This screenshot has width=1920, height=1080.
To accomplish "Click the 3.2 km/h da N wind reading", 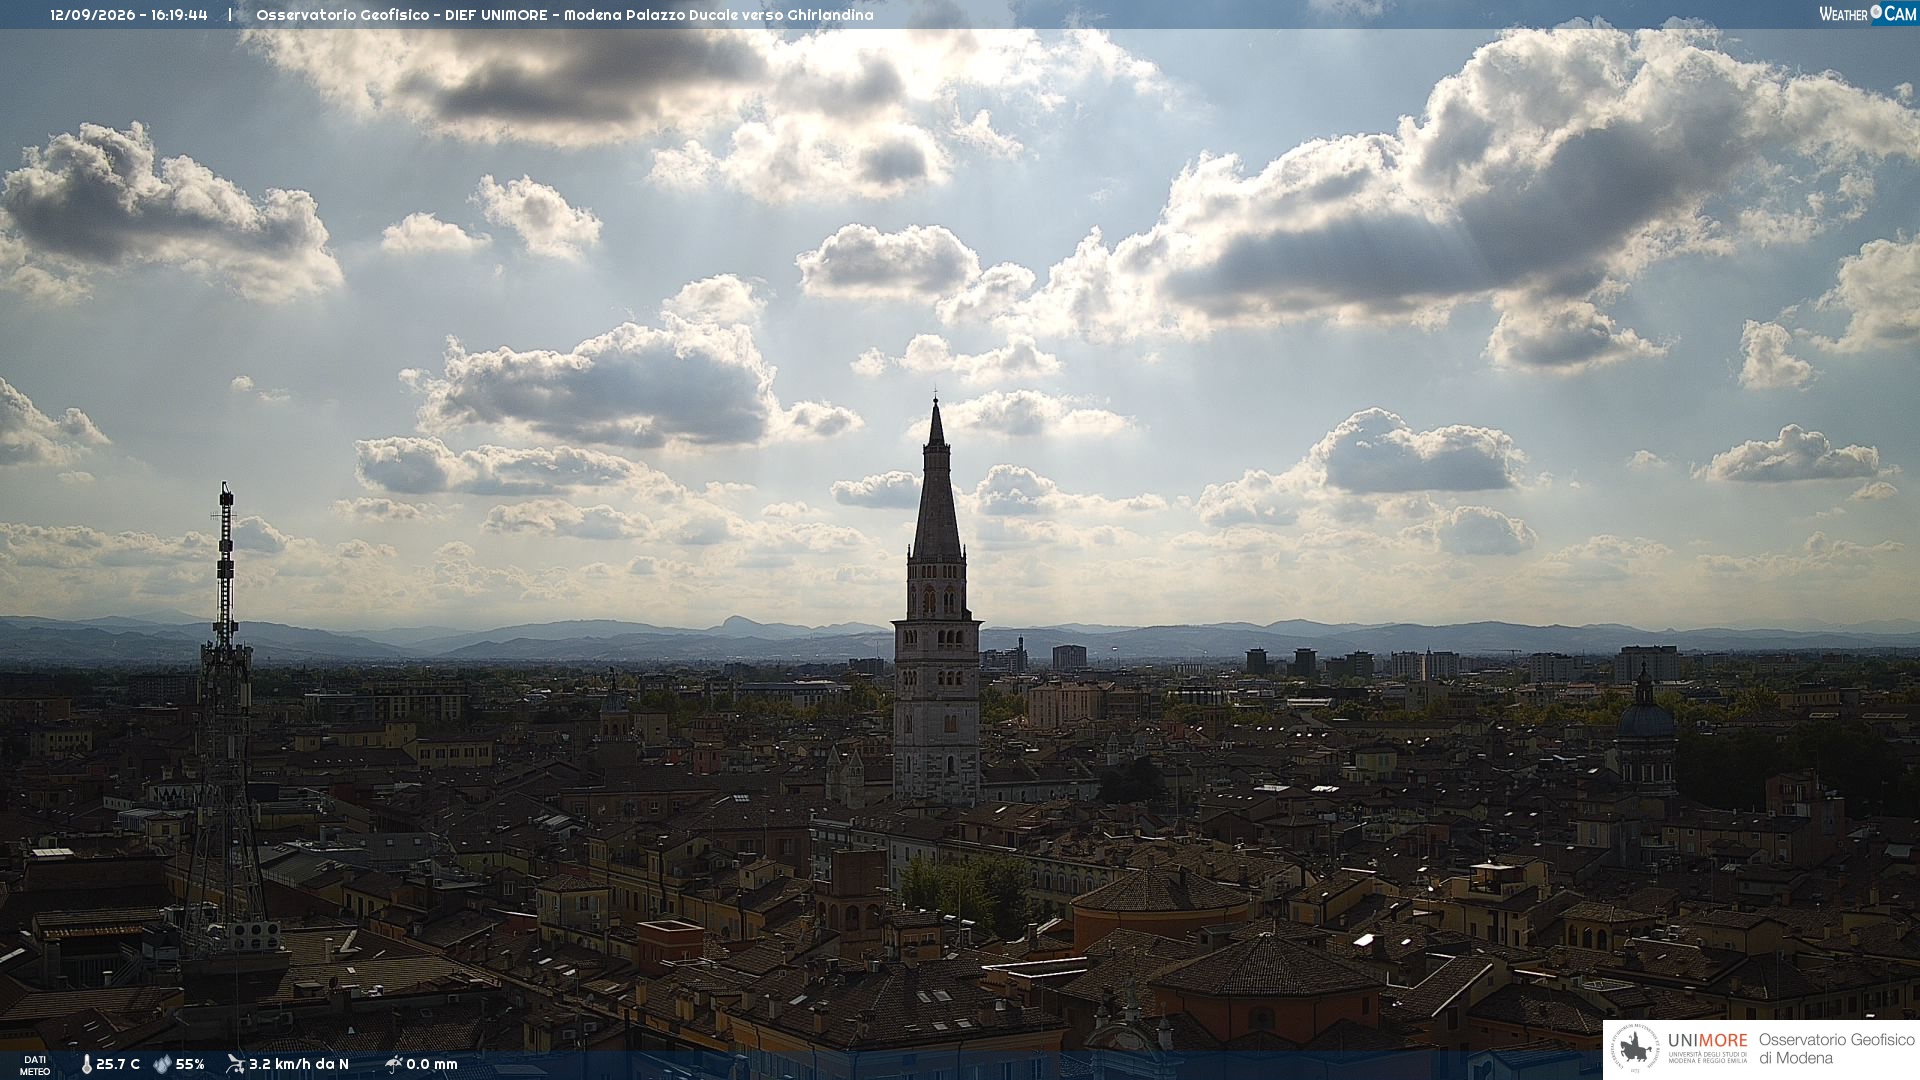I will coord(299,1064).
